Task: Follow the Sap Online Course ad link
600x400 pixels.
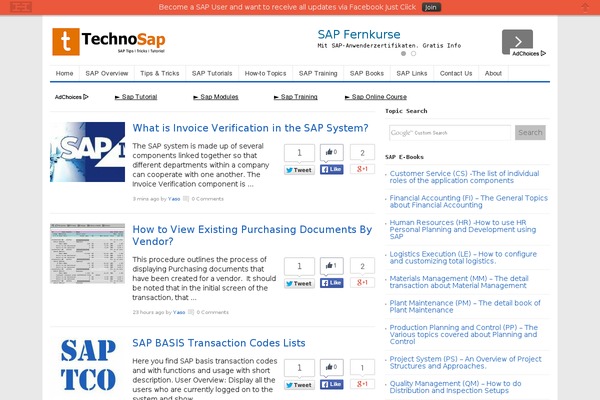Action: 376,97
